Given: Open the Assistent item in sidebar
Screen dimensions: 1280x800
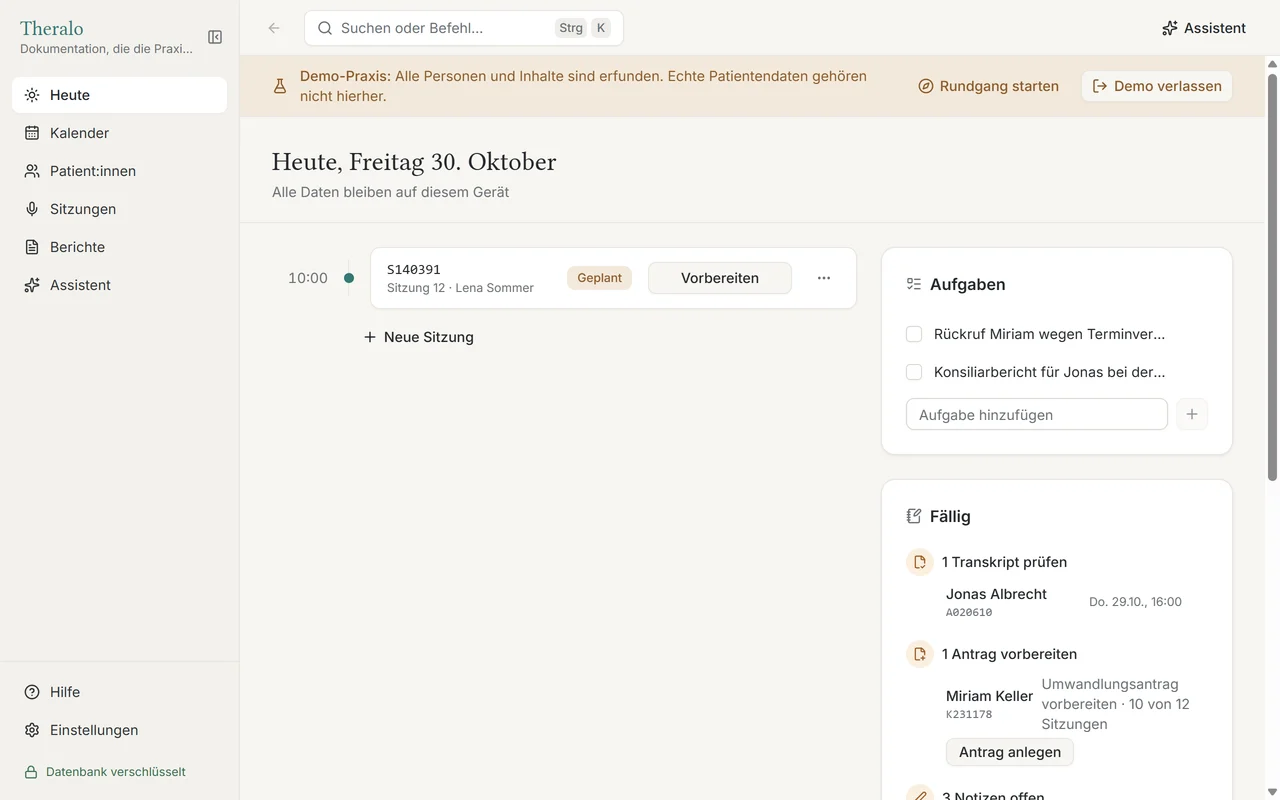Looking at the screenshot, I should [119, 285].
